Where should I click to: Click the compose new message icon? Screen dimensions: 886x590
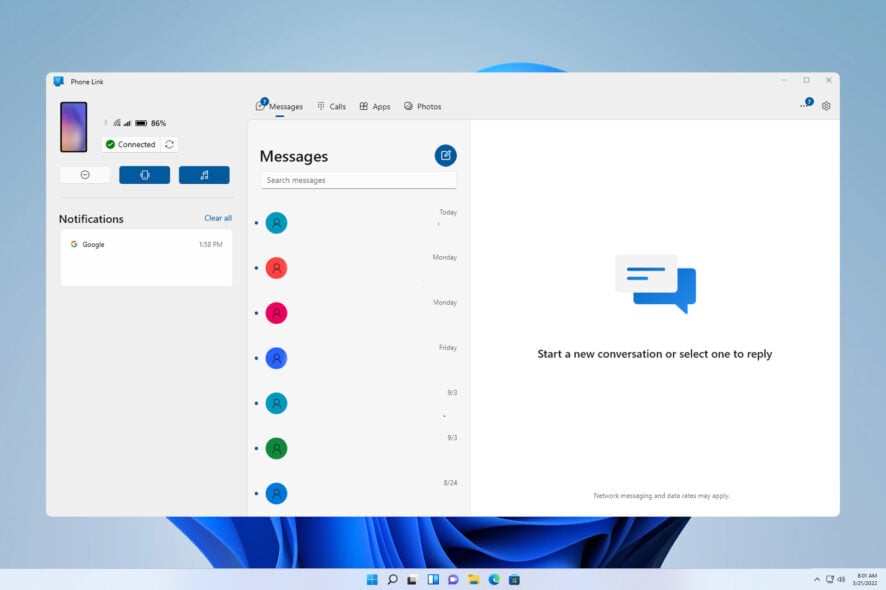pos(445,155)
